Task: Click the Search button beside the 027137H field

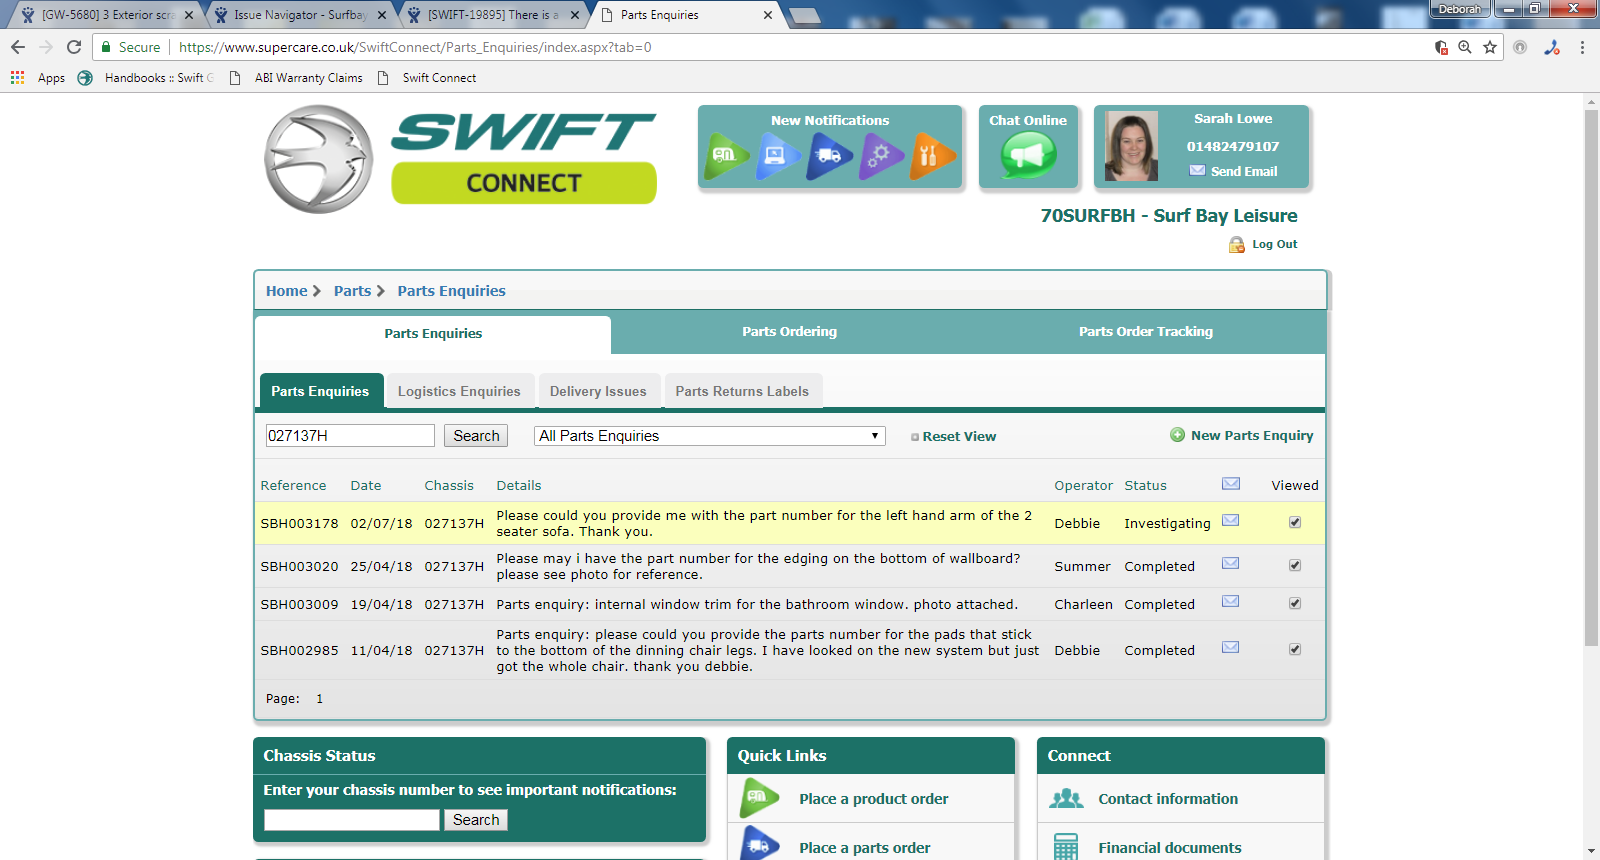Action: click(x=476, y=436)
